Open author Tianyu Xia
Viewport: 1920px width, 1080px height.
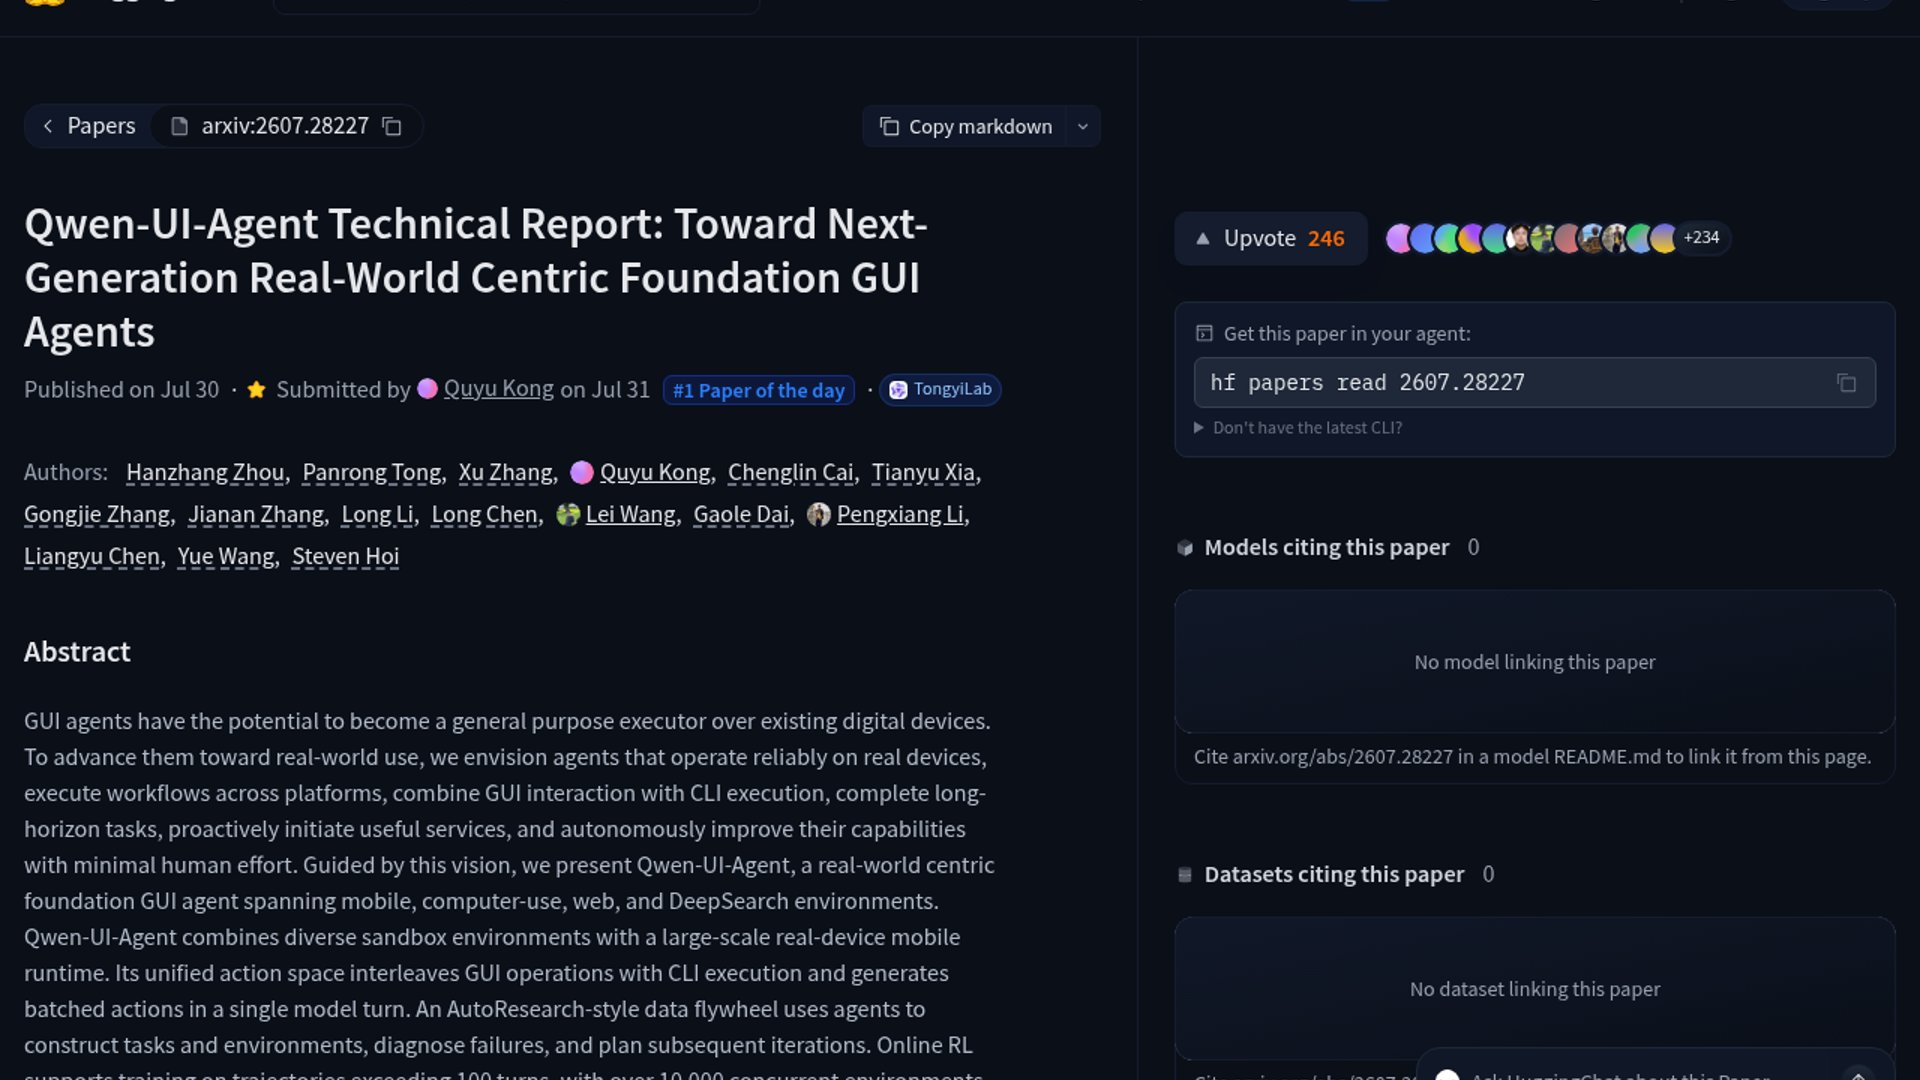click(923, 472)
